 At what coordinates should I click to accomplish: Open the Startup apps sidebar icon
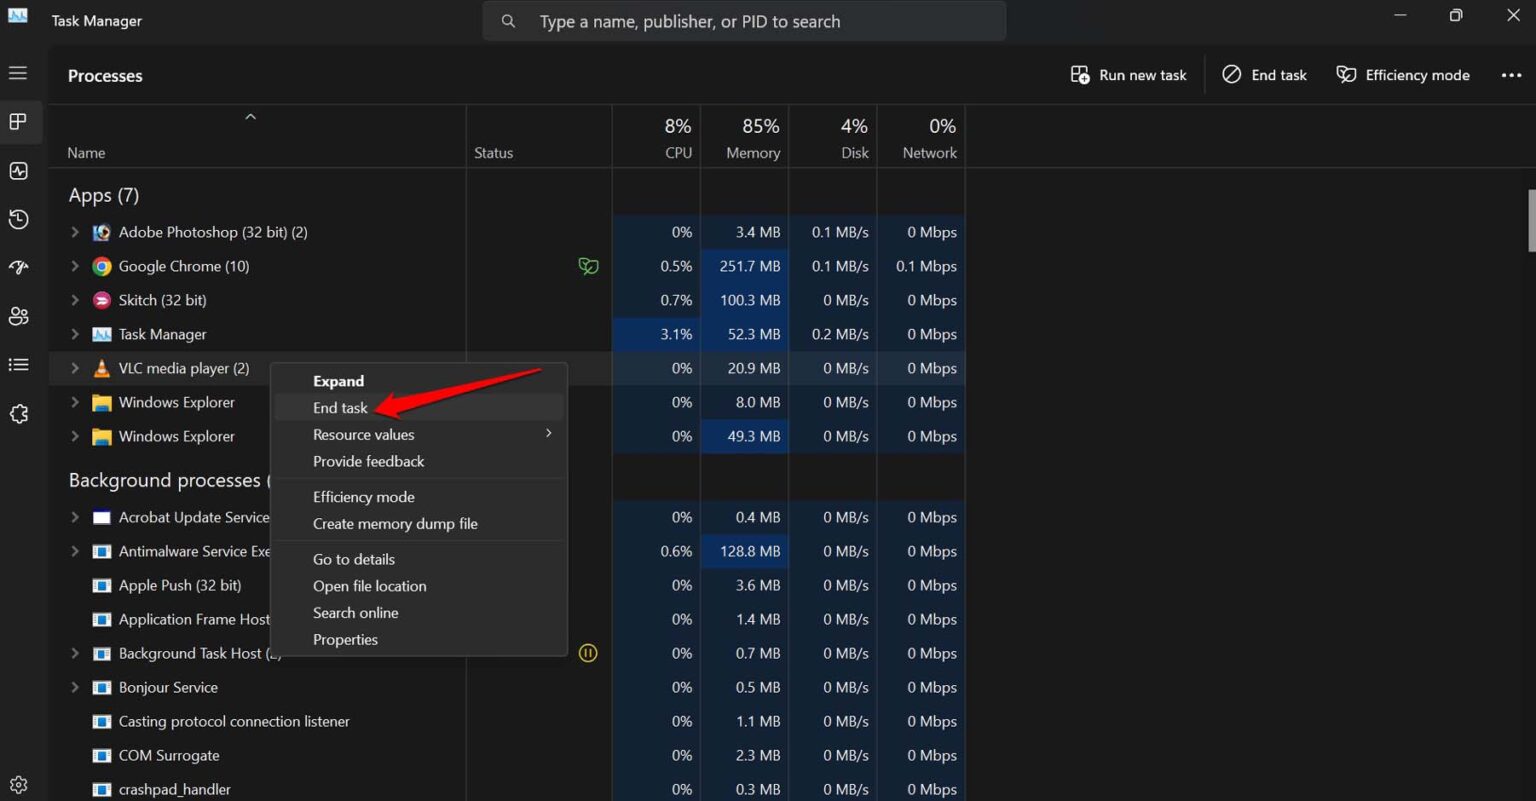click(x=19, y=267)
